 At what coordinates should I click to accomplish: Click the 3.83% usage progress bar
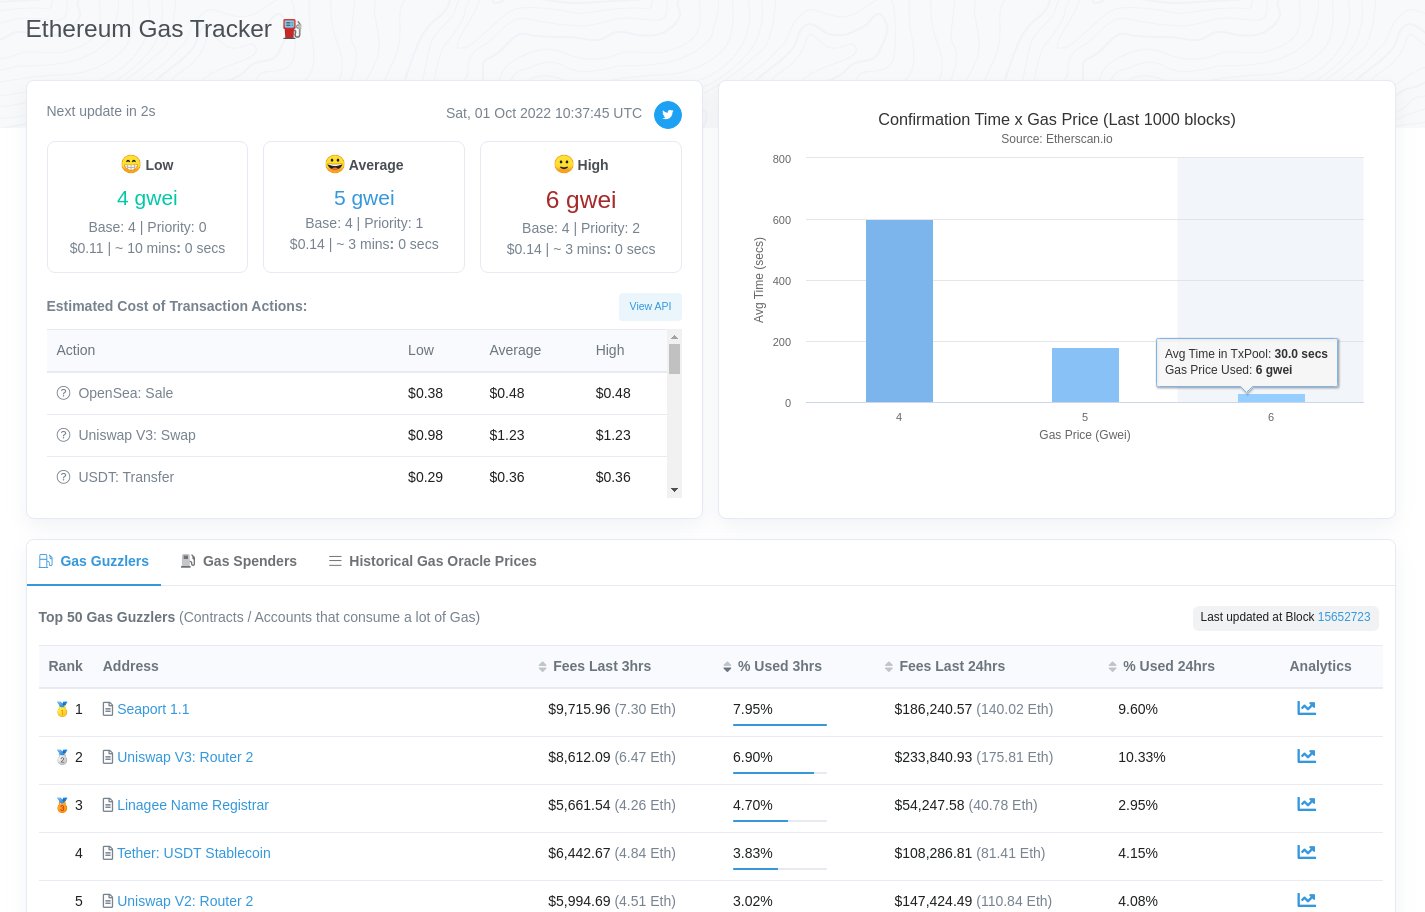(780, 869)
